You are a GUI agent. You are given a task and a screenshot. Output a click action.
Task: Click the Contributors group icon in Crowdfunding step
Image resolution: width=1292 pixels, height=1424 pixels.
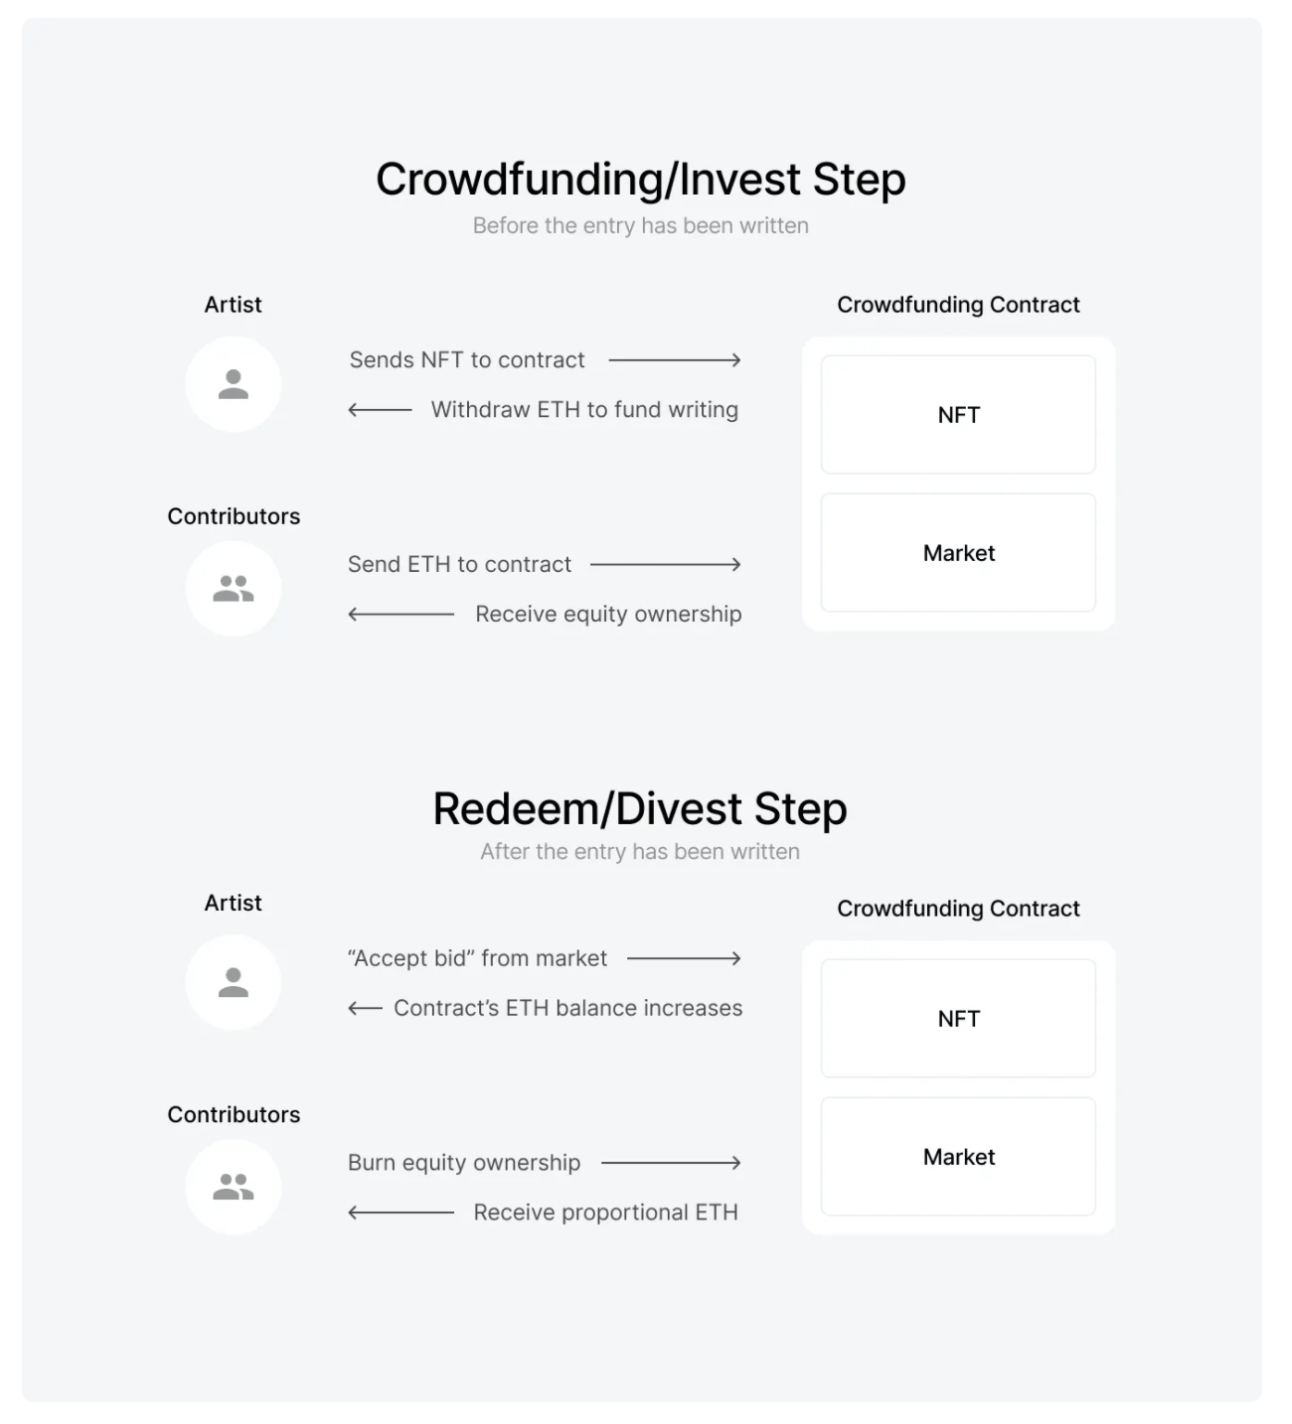(233, 588)
